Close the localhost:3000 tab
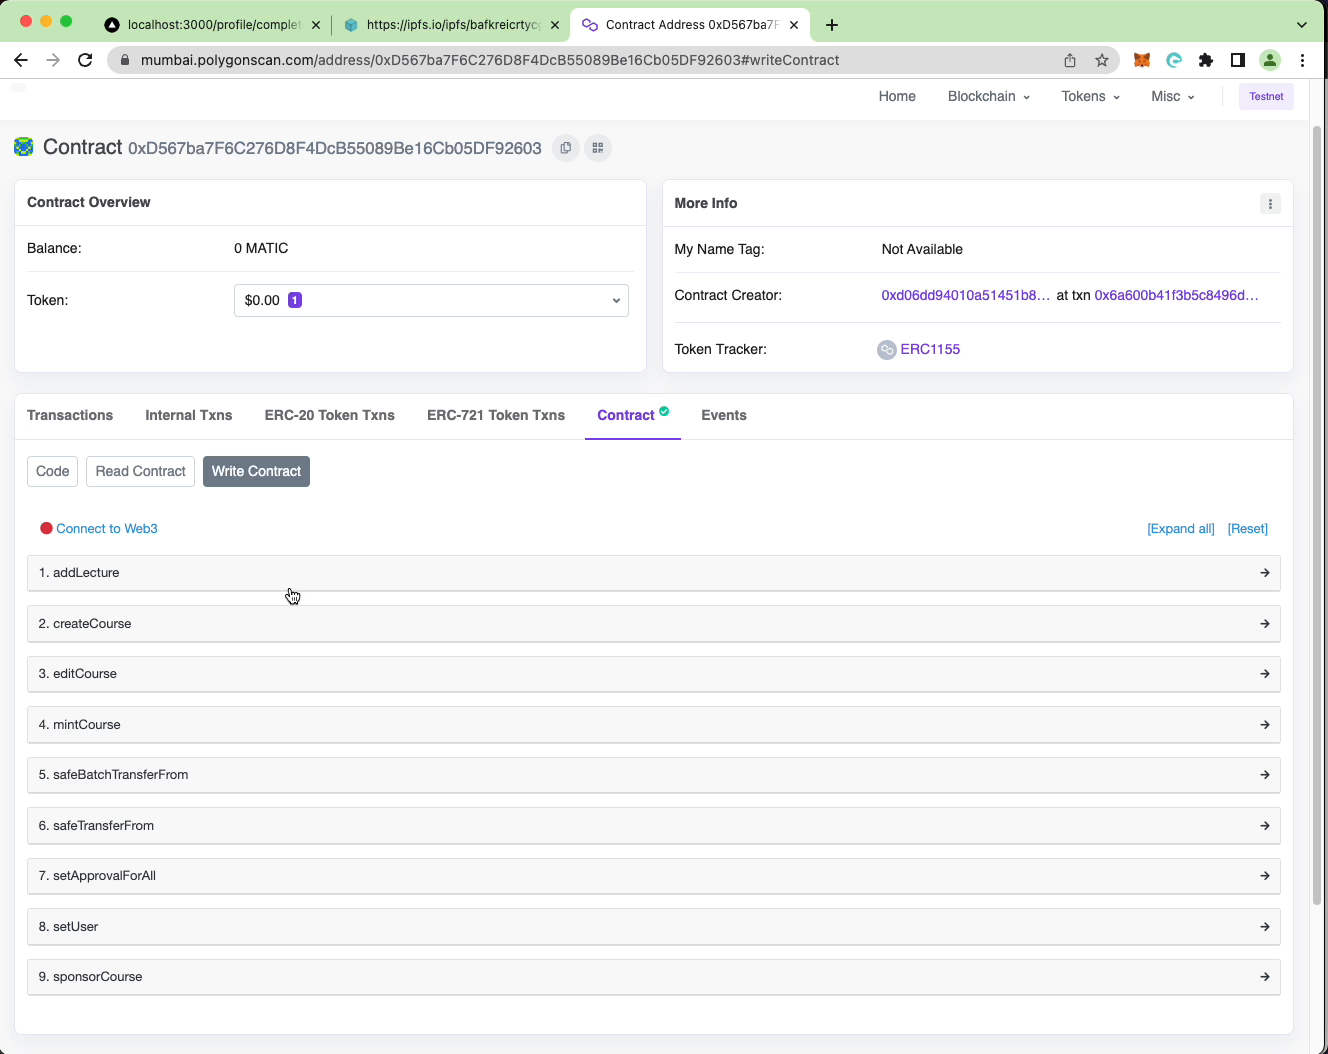This screenshot has height=1054, width=1328. click(316, 25)
